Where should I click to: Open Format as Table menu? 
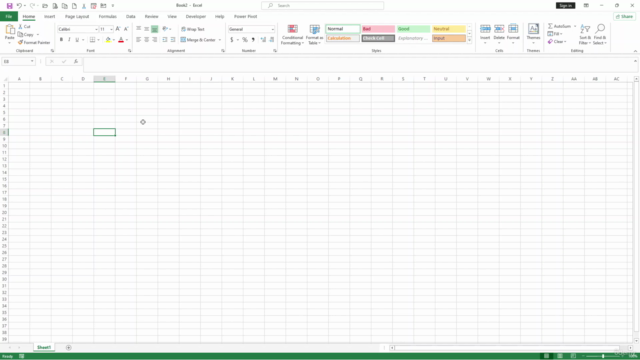314,34
